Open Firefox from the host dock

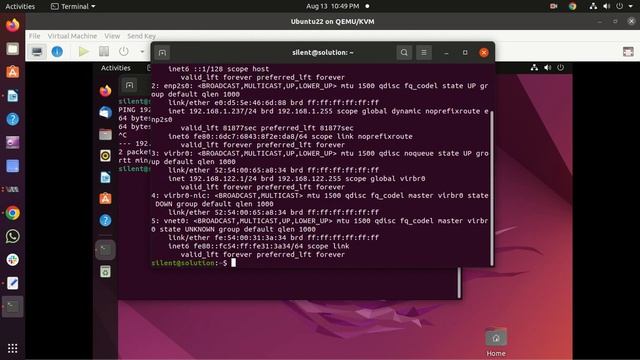pyautogui.click(x=13, y=25)
